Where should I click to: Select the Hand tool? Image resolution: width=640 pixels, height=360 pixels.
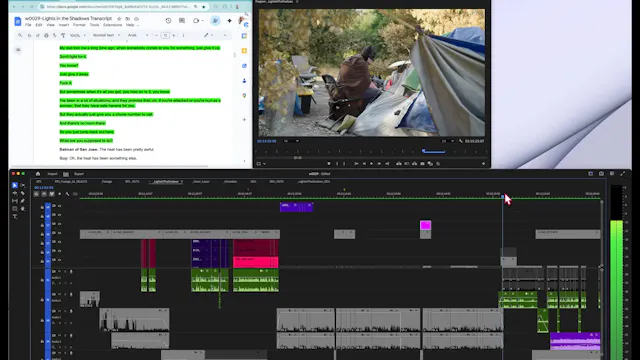[22, 209]
